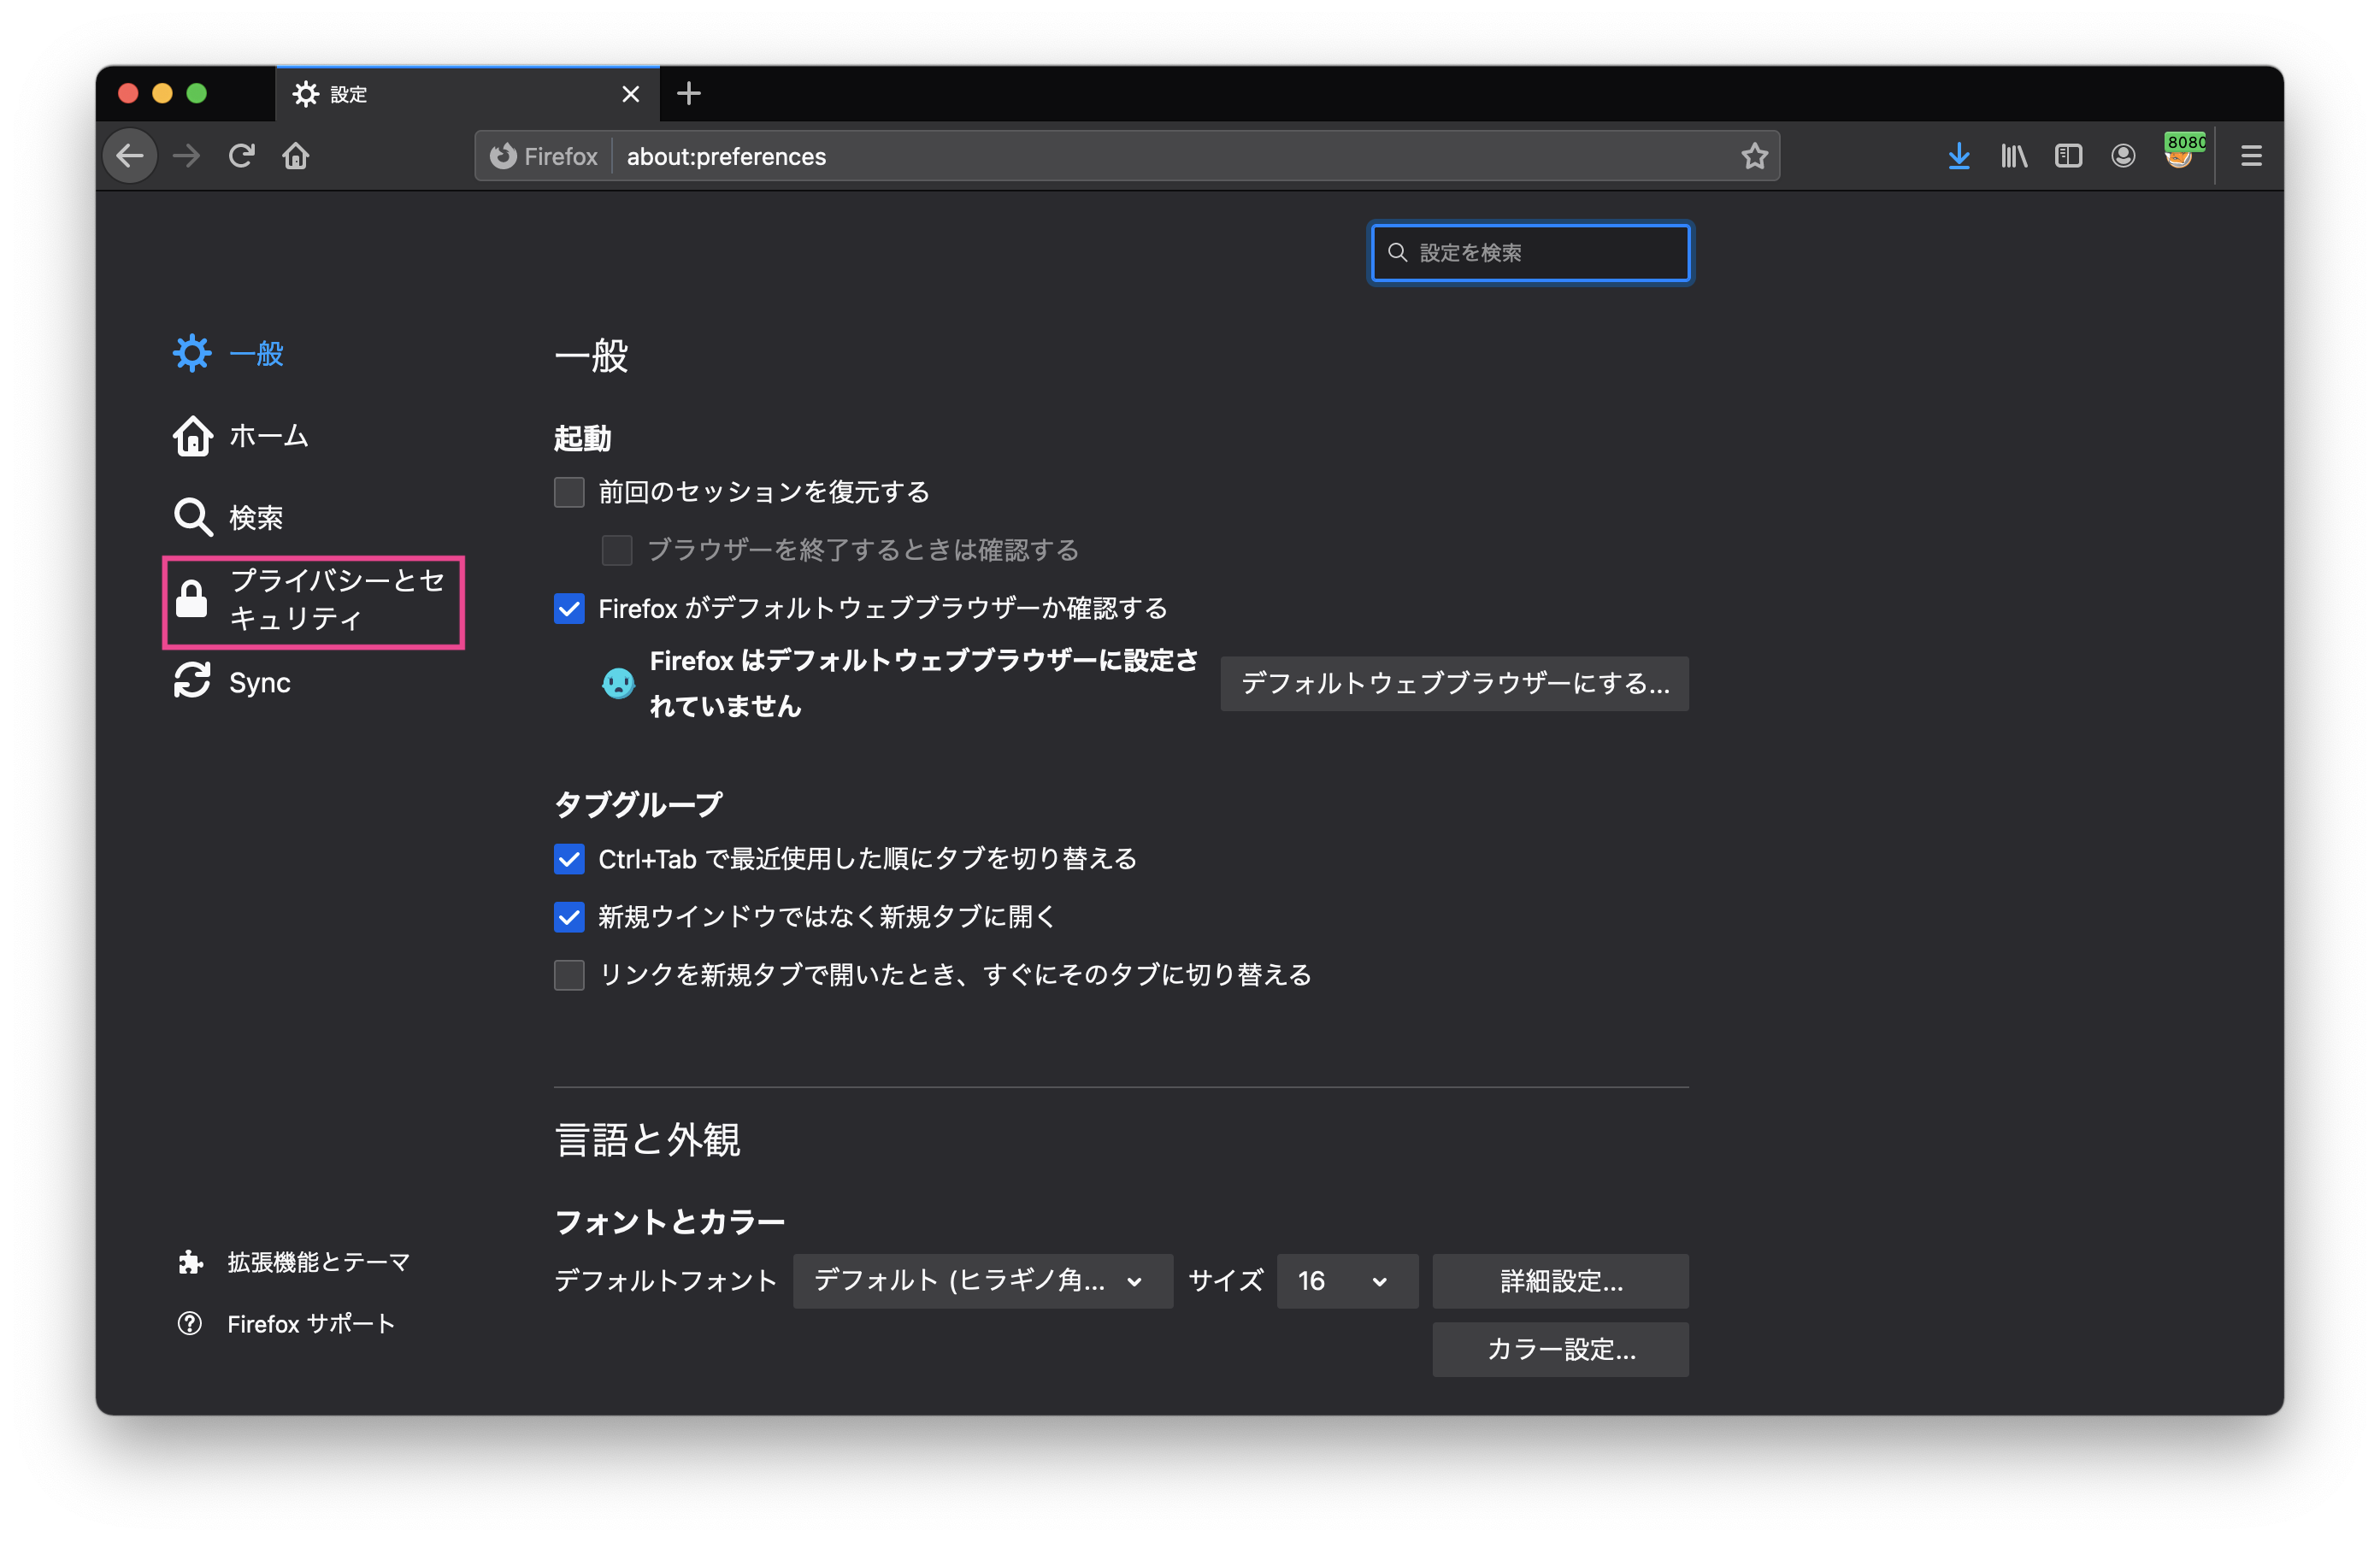This screenshot has height=1542, width=2380.
Task: Close the 設定 tab
Action: tap(630, 94)
